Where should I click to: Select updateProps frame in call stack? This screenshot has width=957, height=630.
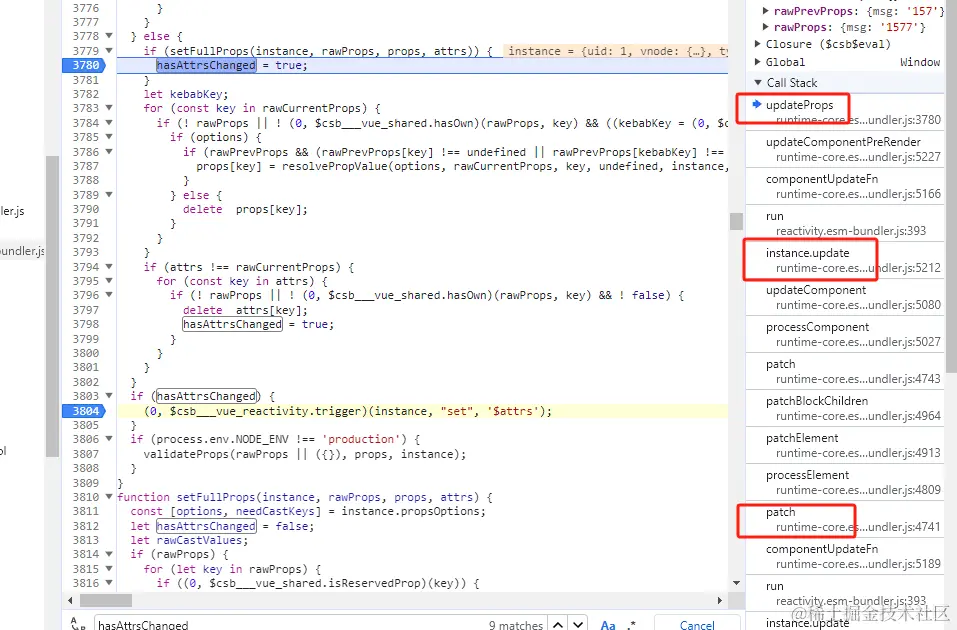pyautogui.click(x=845, y=112)
